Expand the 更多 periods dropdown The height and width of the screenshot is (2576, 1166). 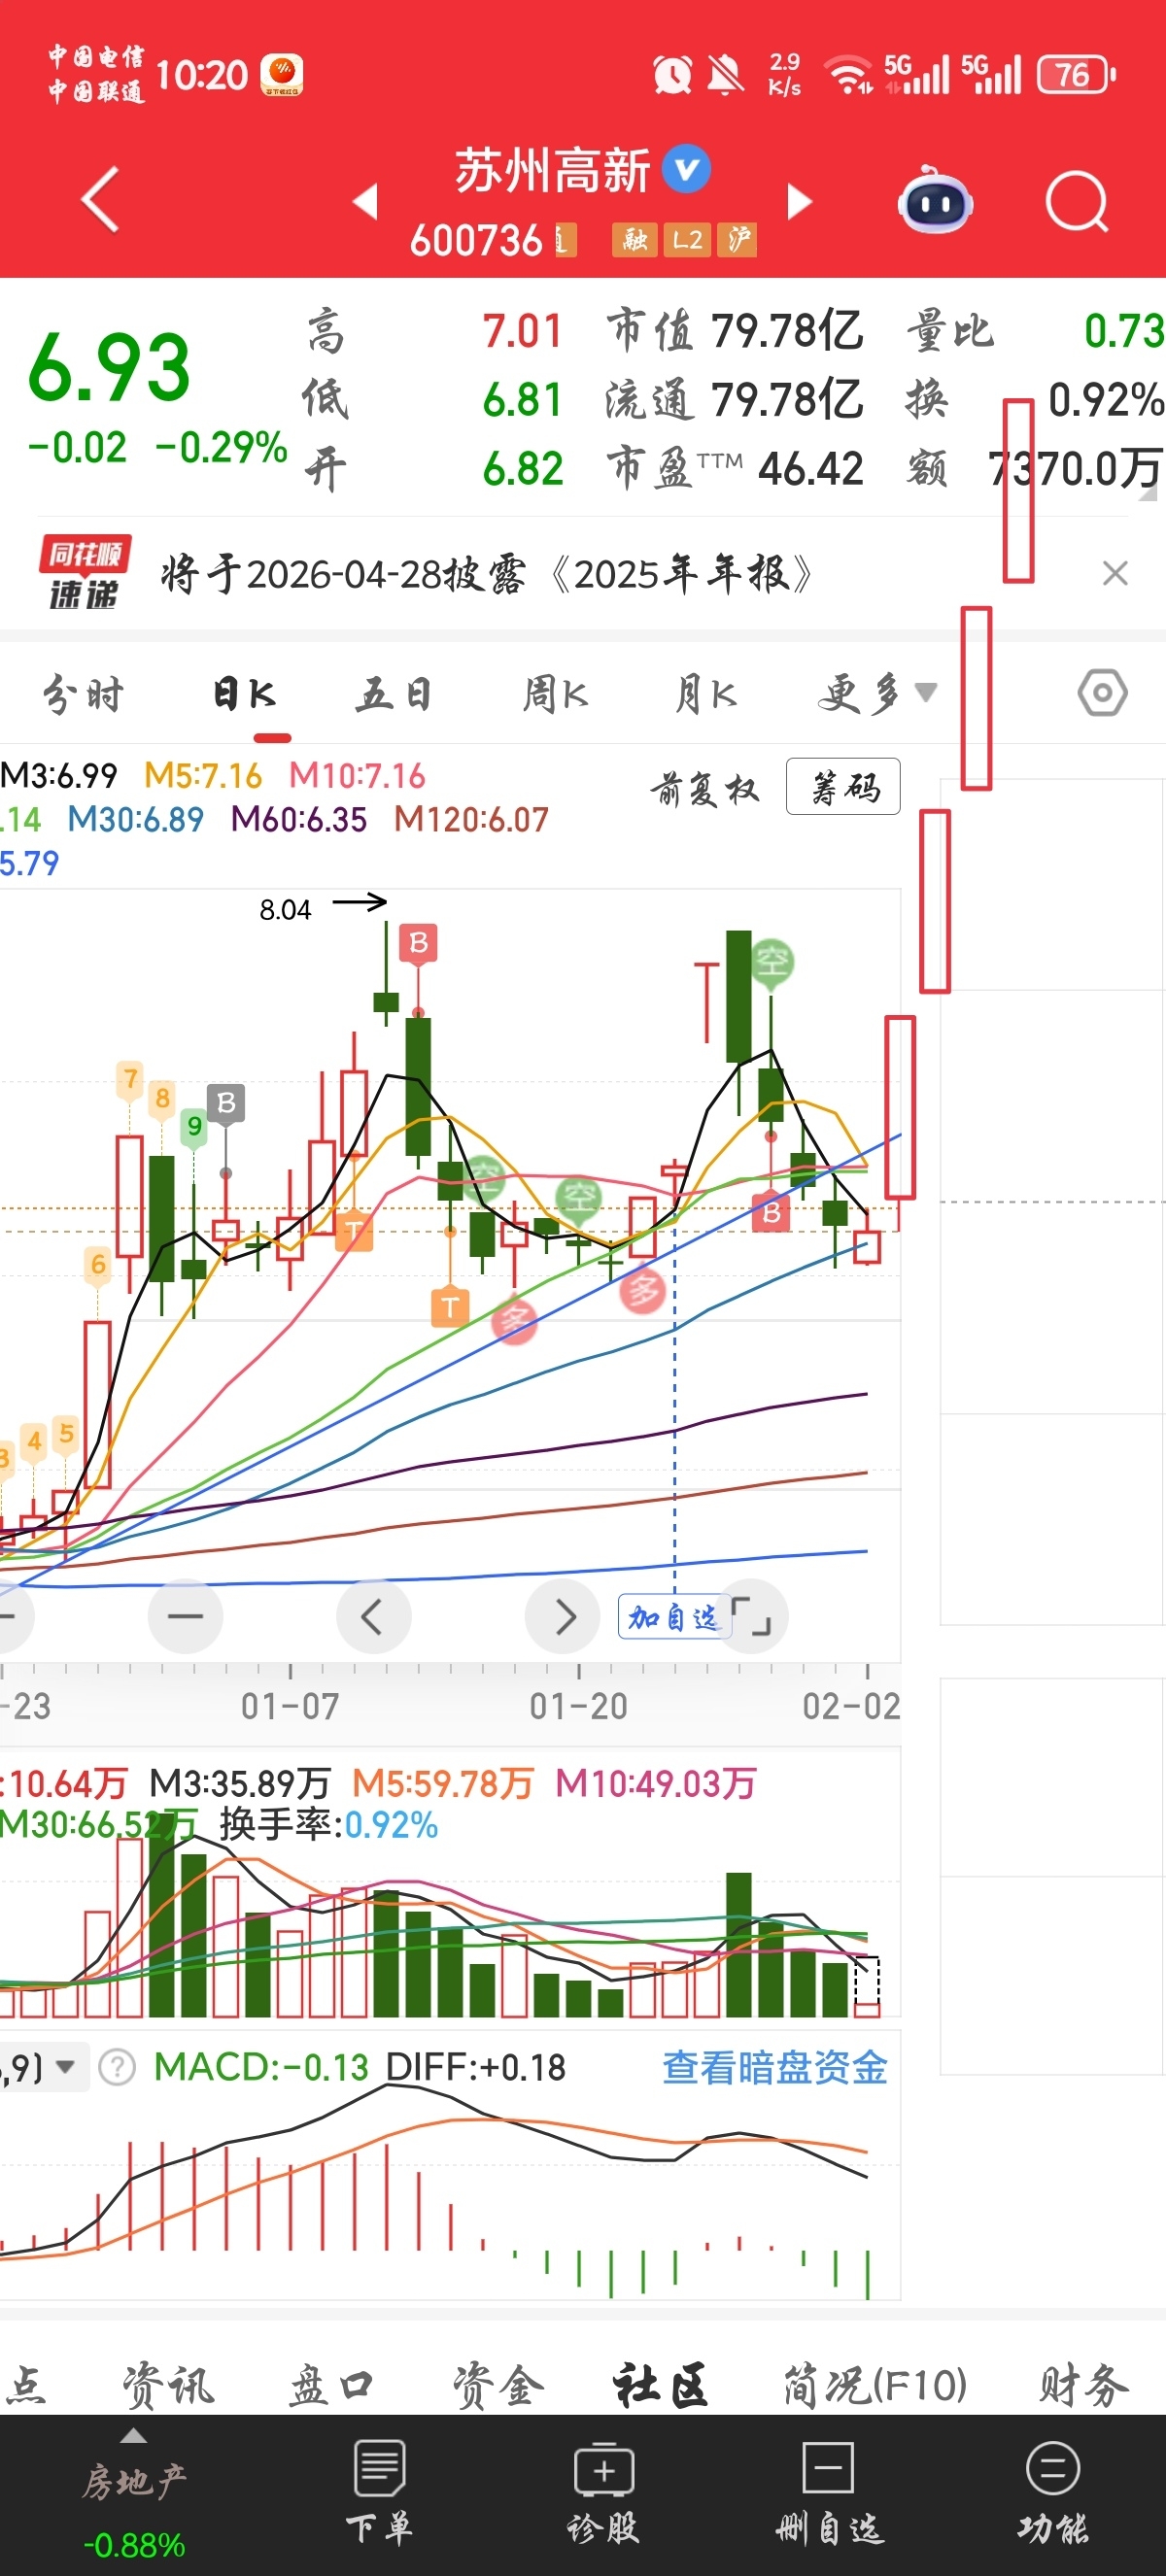pos(877,693)
